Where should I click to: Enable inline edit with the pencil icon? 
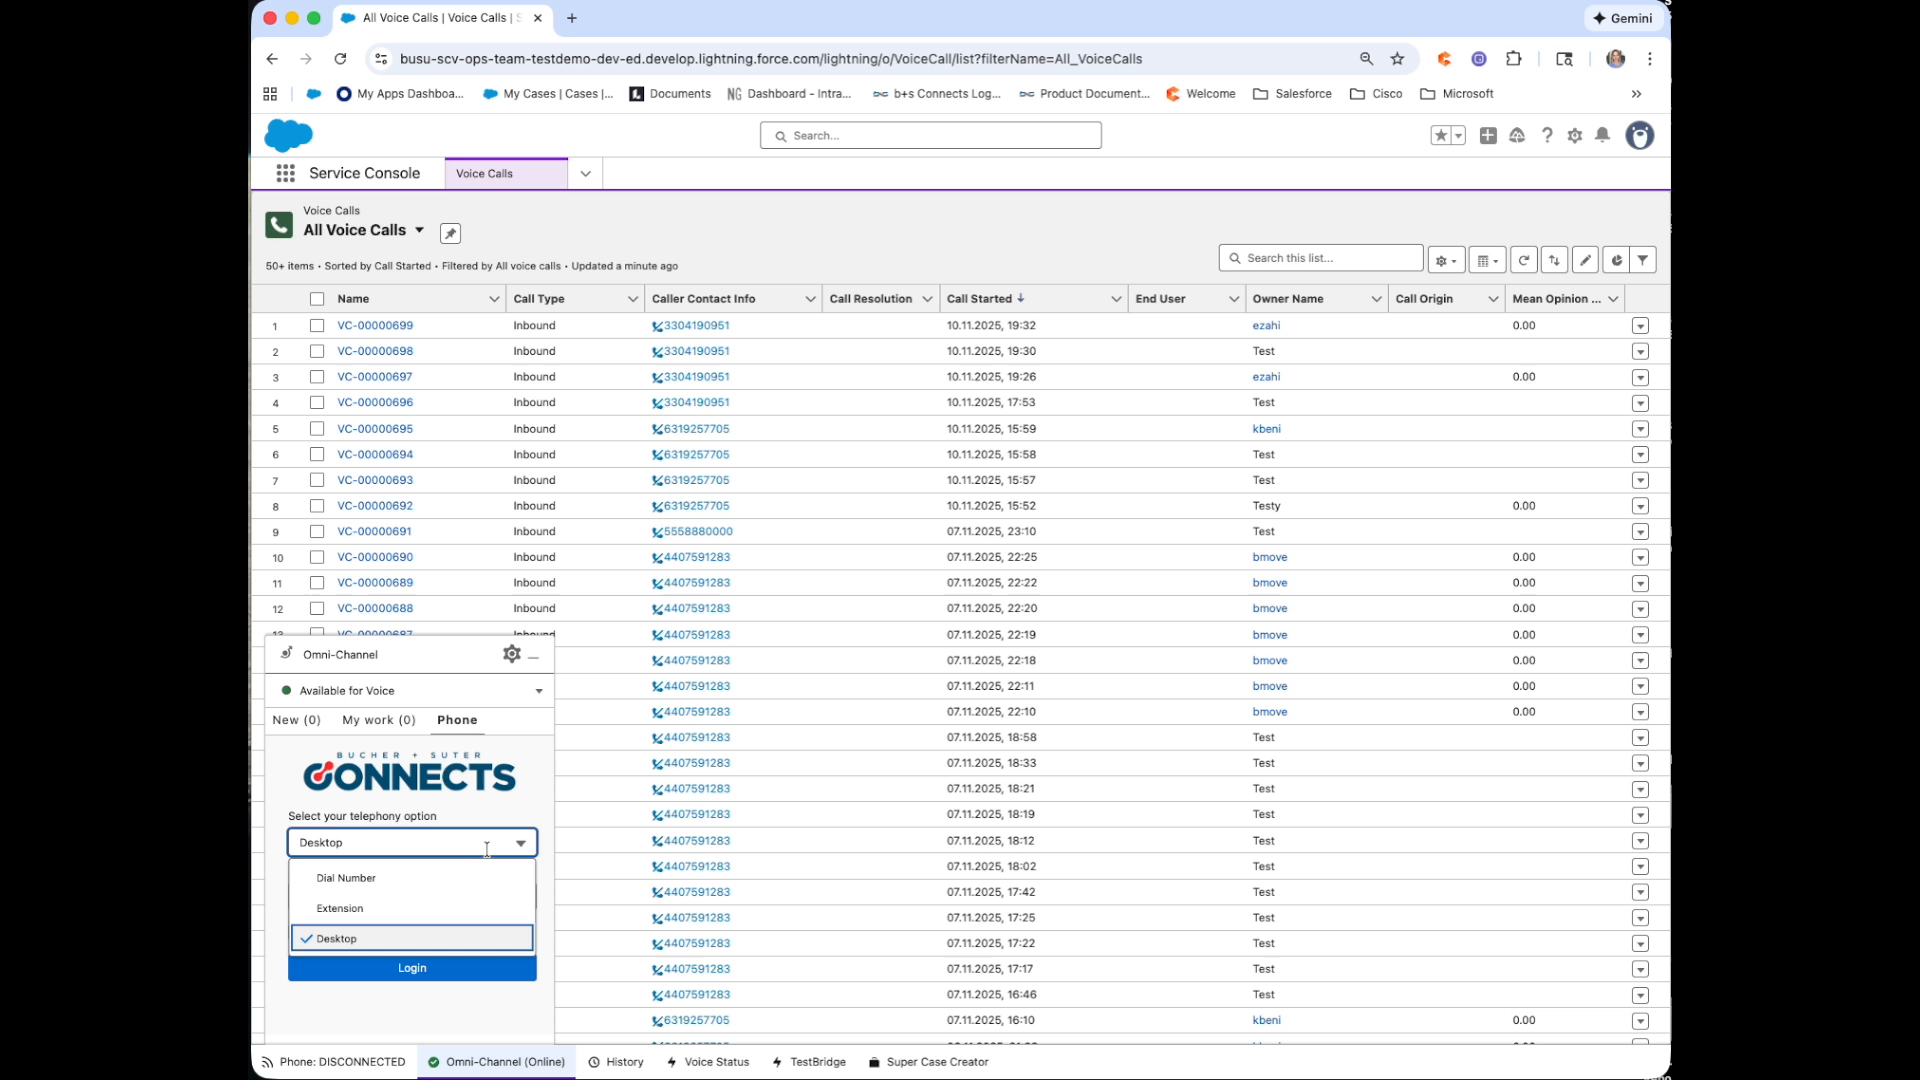(1586, 259)
